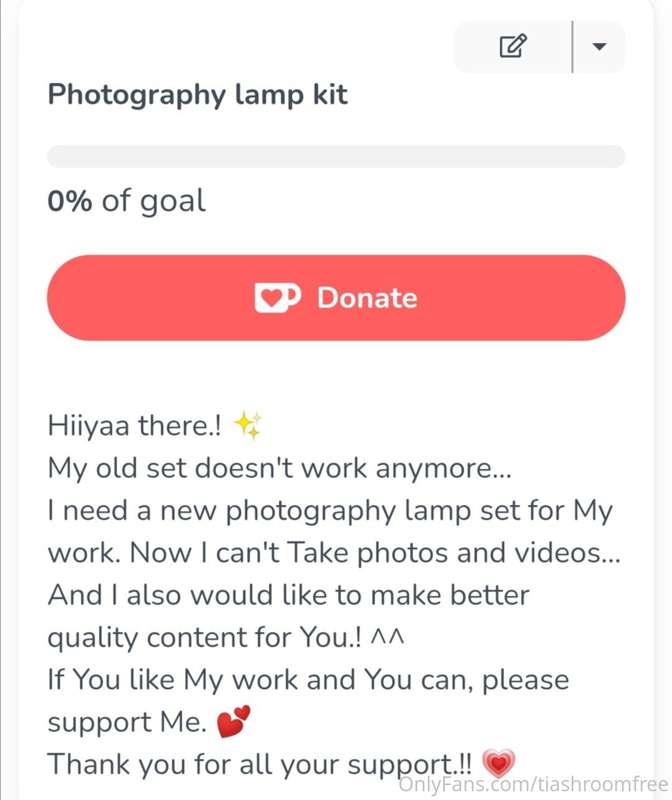Click the goal progress bar
672x800 pixels.
click(336, 156)
